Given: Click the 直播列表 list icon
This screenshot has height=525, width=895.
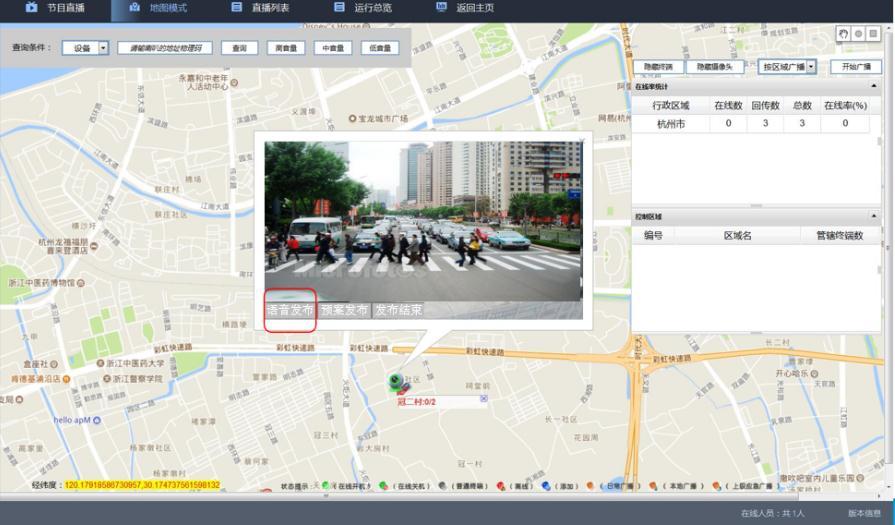Looking at the screenshot, I should [236, 7].
